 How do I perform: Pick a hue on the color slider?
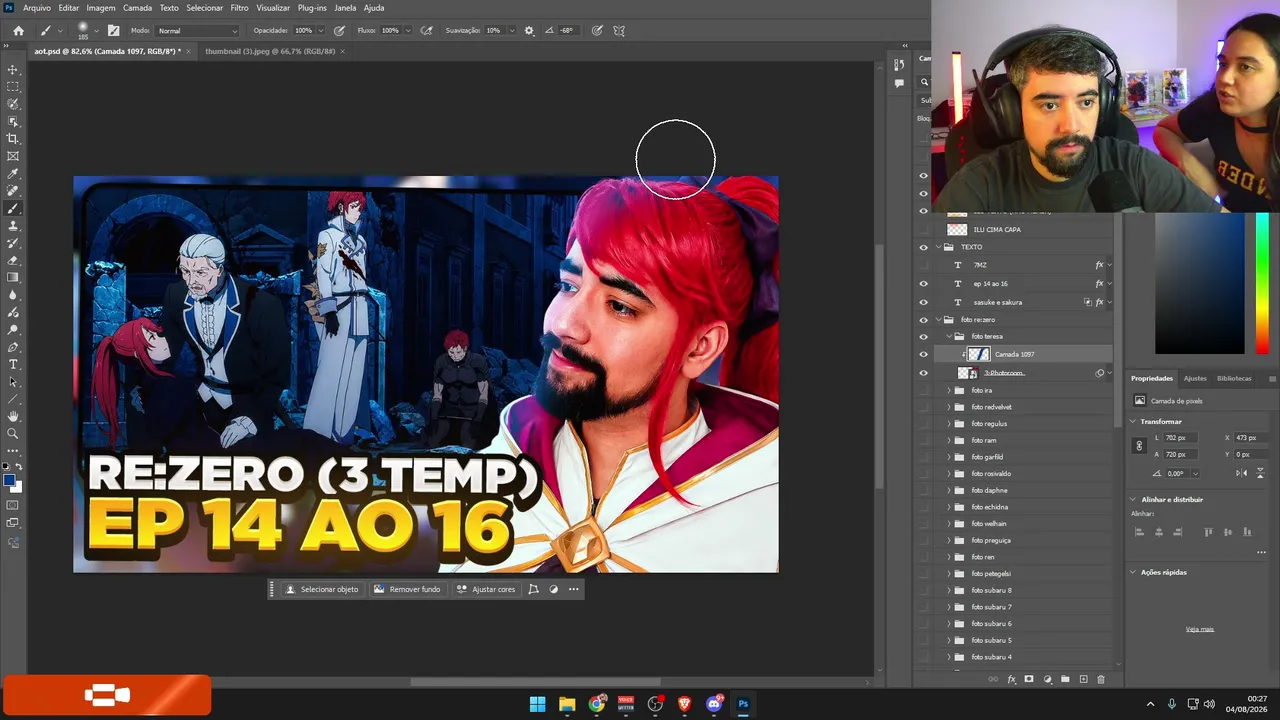(x=1263, y=284)
